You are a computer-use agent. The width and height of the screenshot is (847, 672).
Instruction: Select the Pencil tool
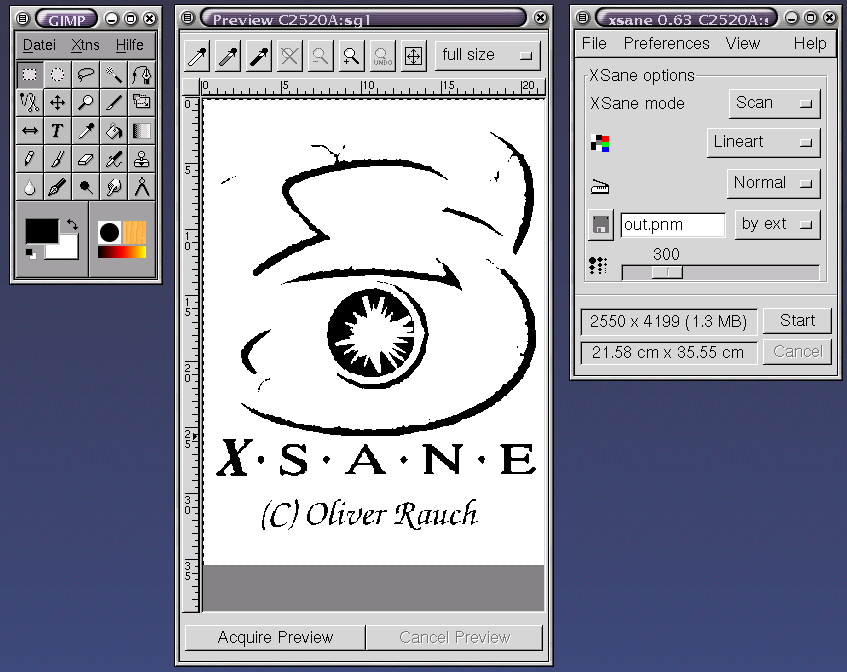[30, 159]
